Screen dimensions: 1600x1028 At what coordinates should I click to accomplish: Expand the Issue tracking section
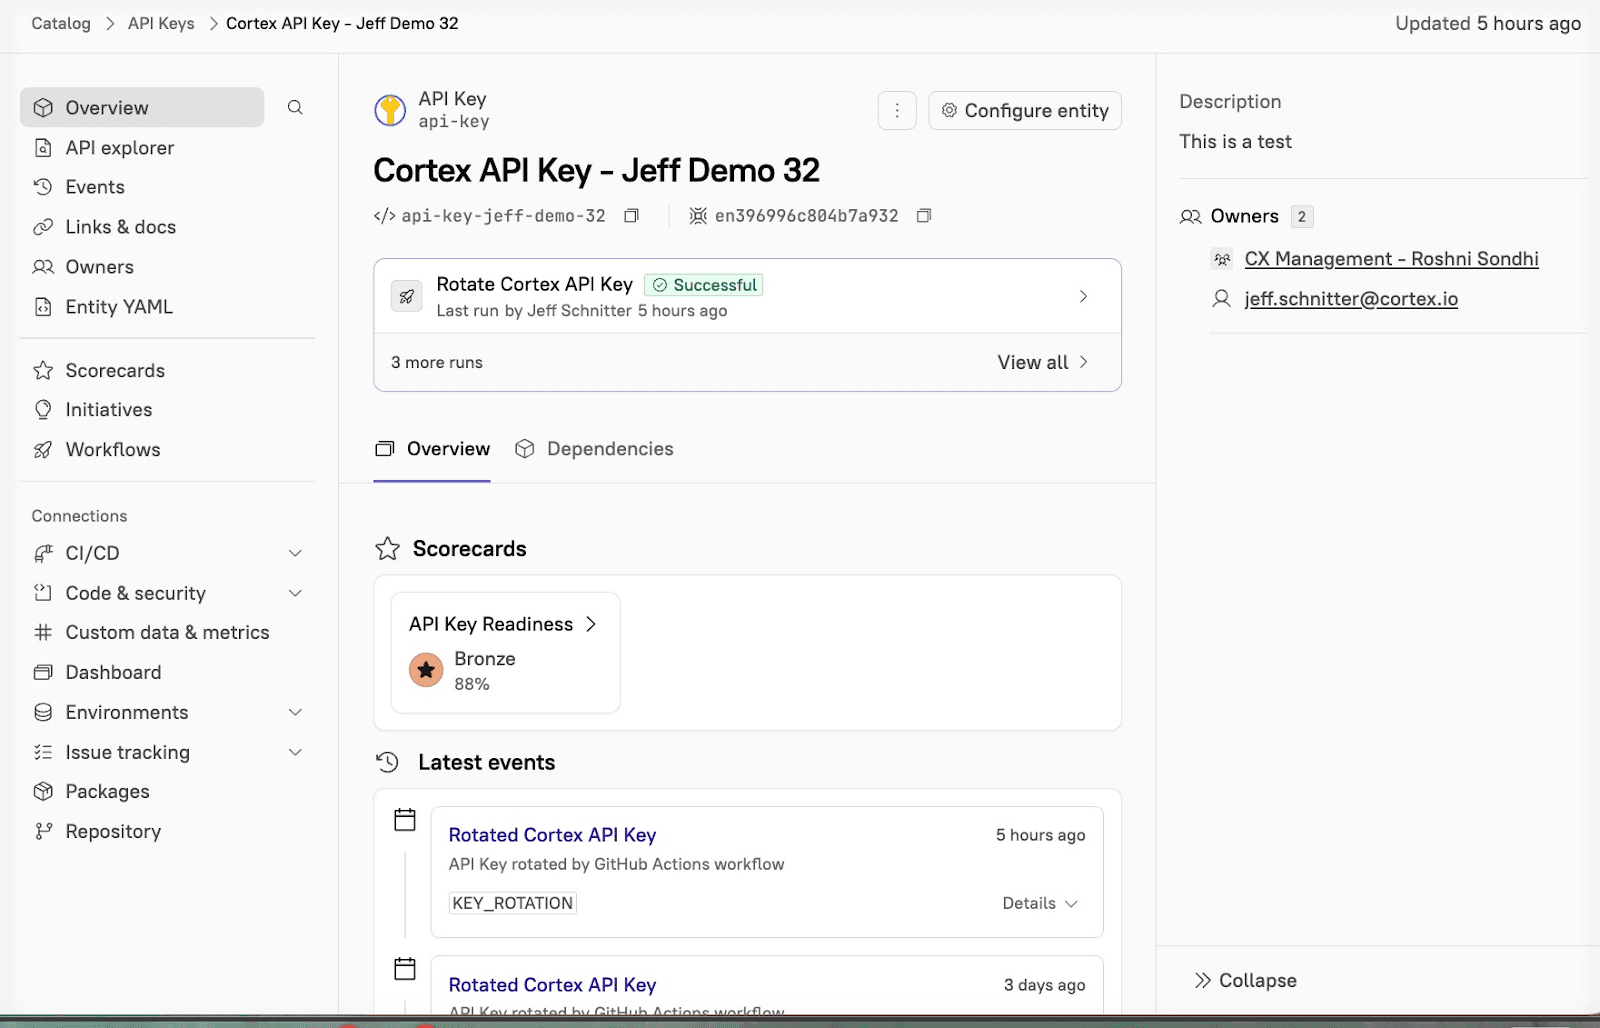[295, 752]
